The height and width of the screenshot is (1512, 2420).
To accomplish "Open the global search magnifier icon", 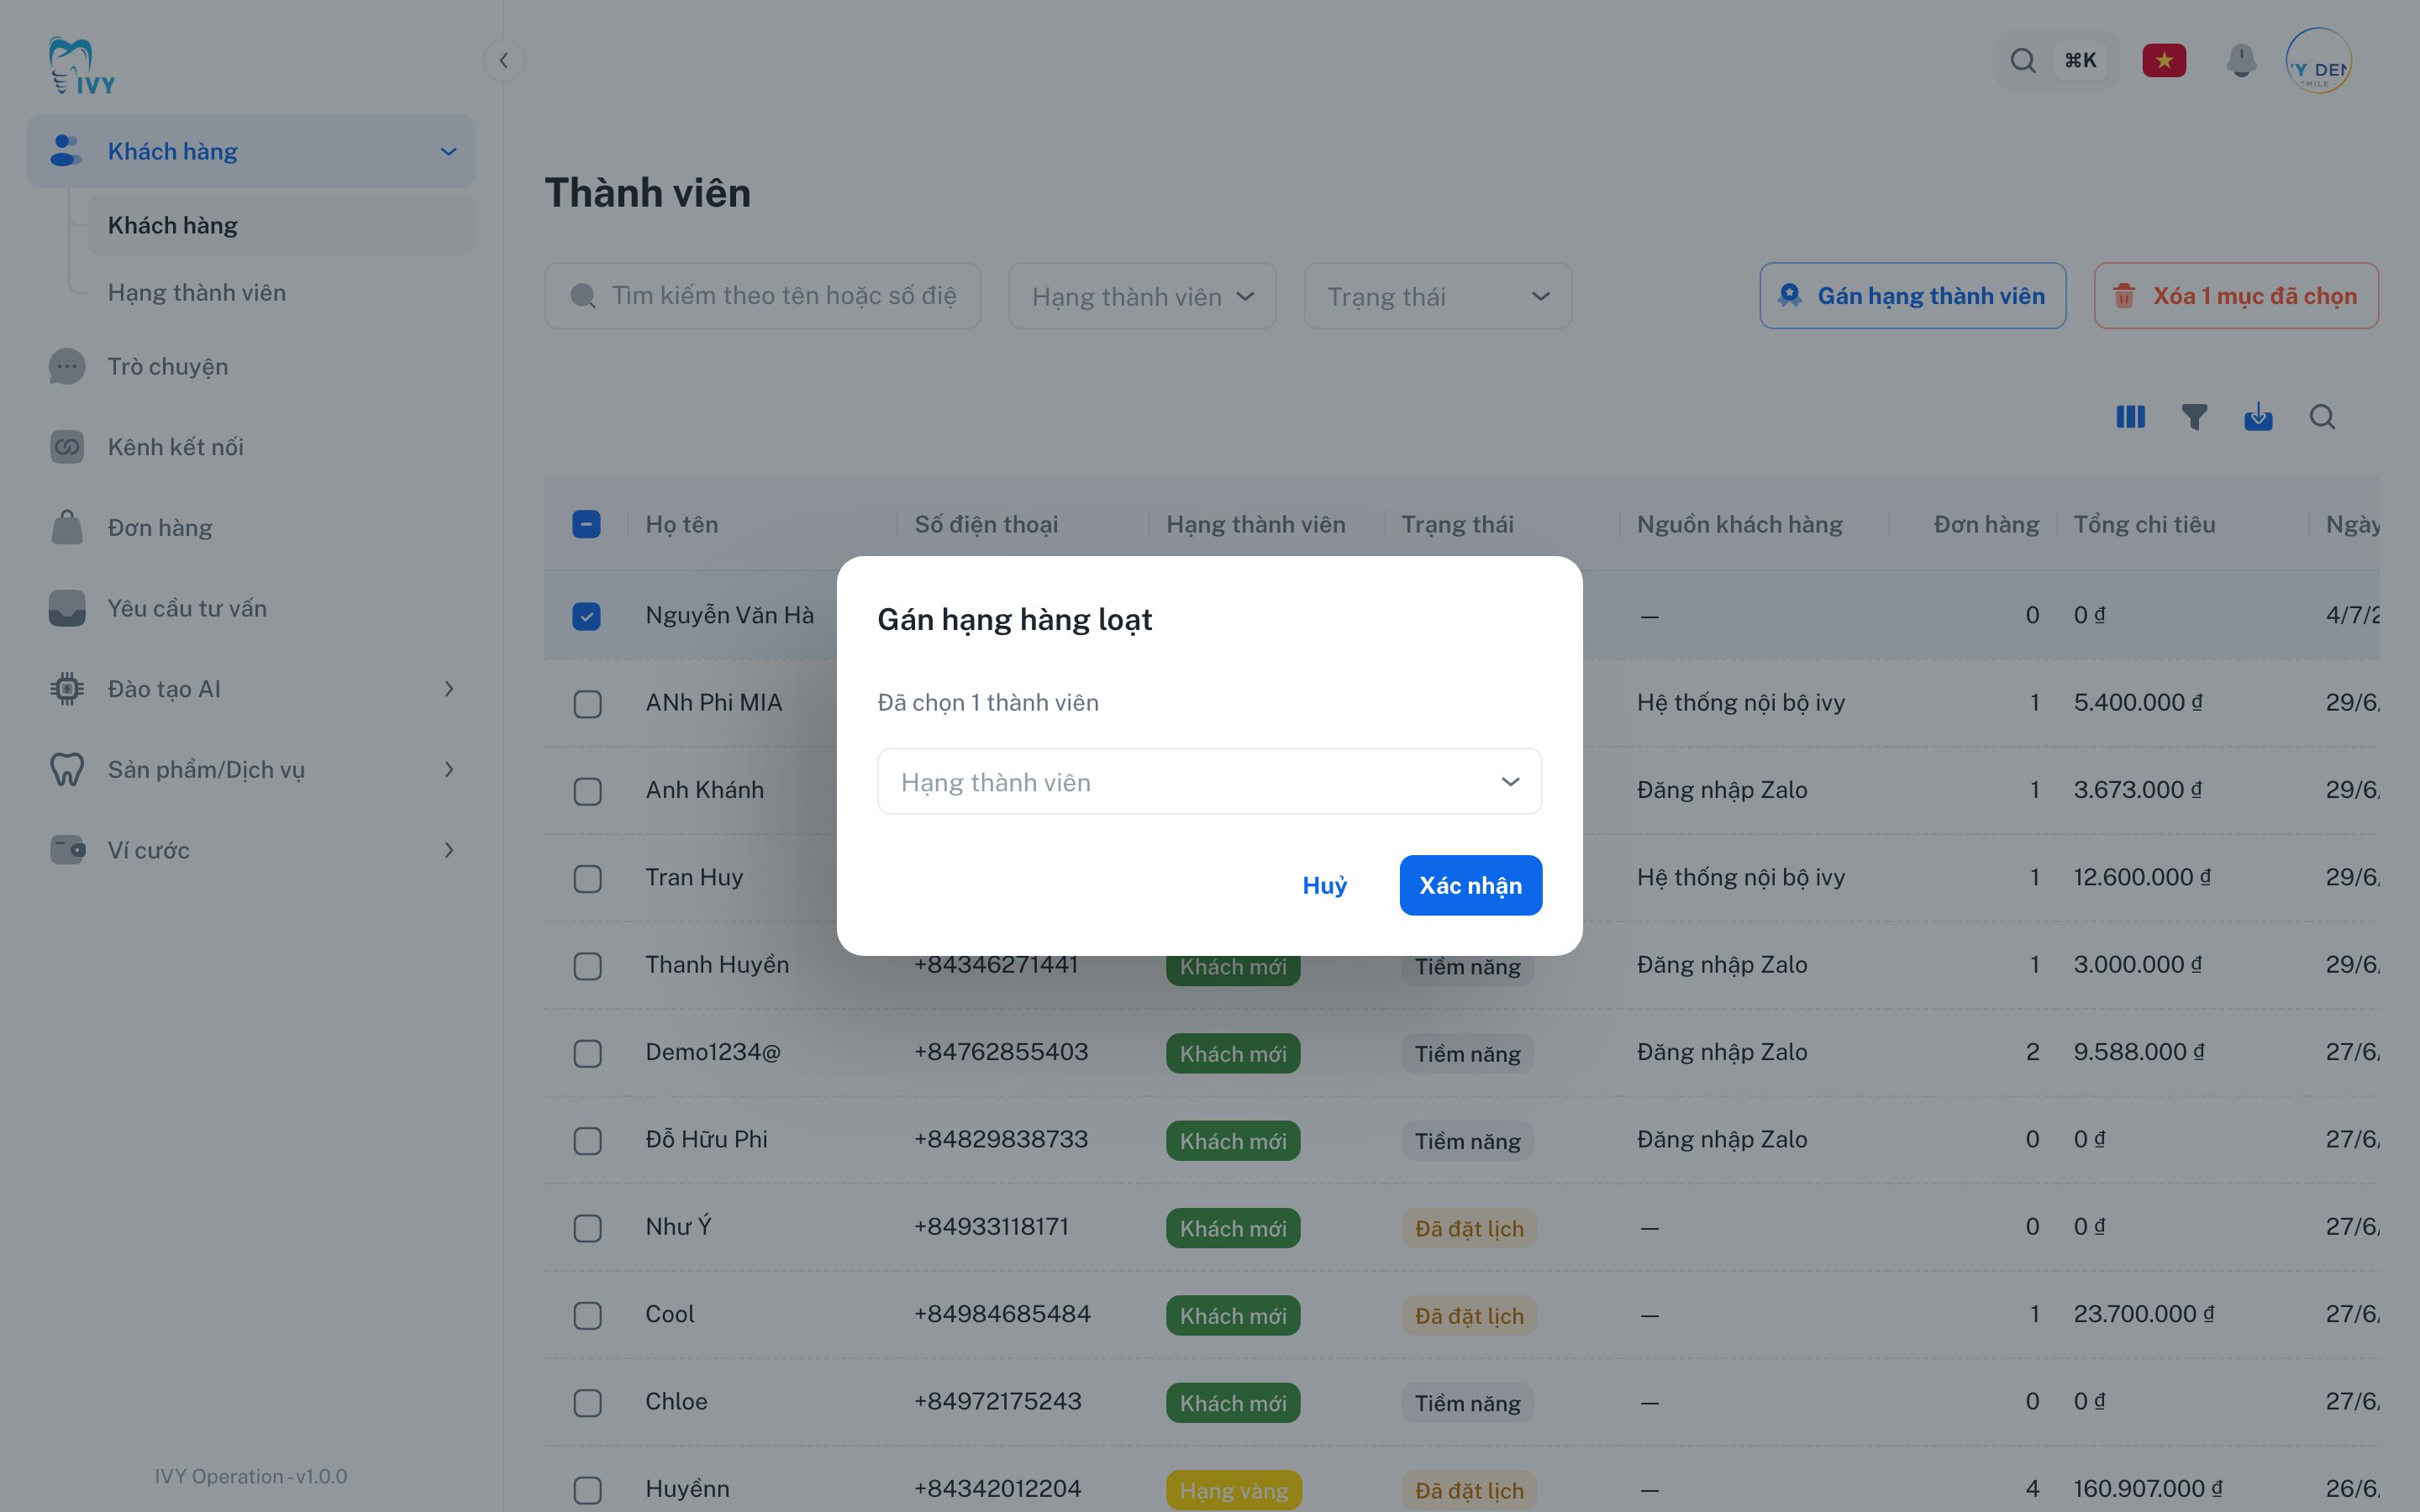I will [2022, 61].
